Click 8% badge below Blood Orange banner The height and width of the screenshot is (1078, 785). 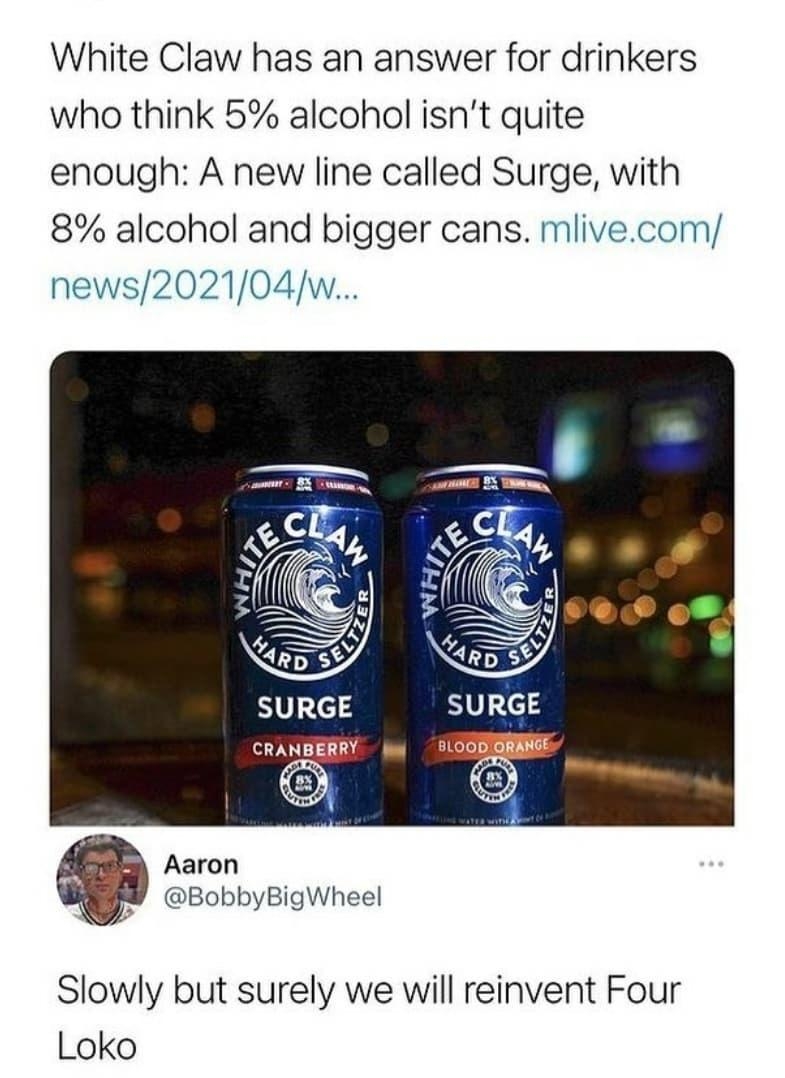[x=491, y=782]
